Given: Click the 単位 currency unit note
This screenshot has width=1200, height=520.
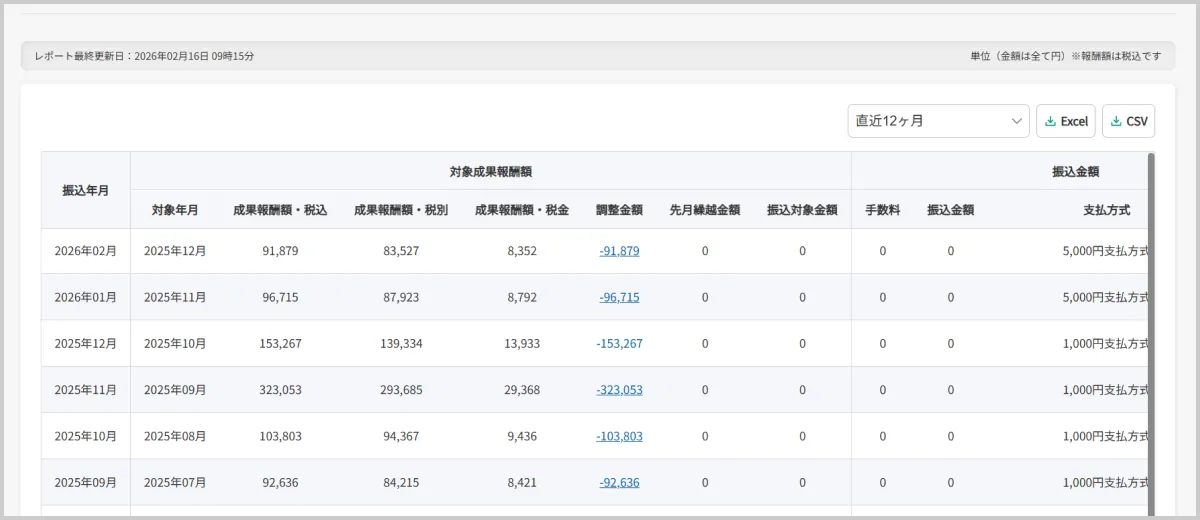Looking at the screenshot, I should pos(1065,56).
